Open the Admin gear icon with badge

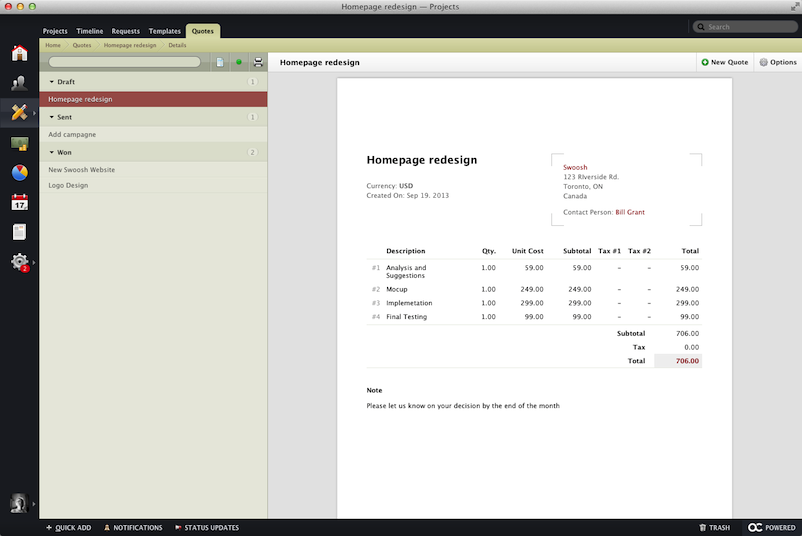[19, 262]
